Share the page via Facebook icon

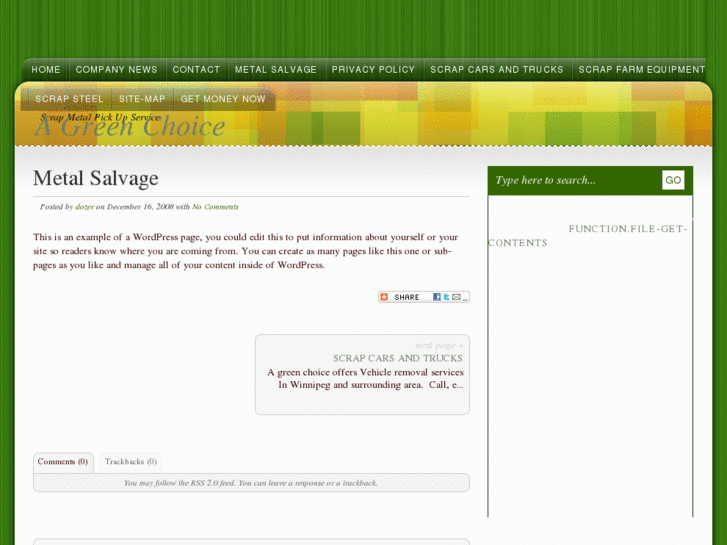(437, 297)
